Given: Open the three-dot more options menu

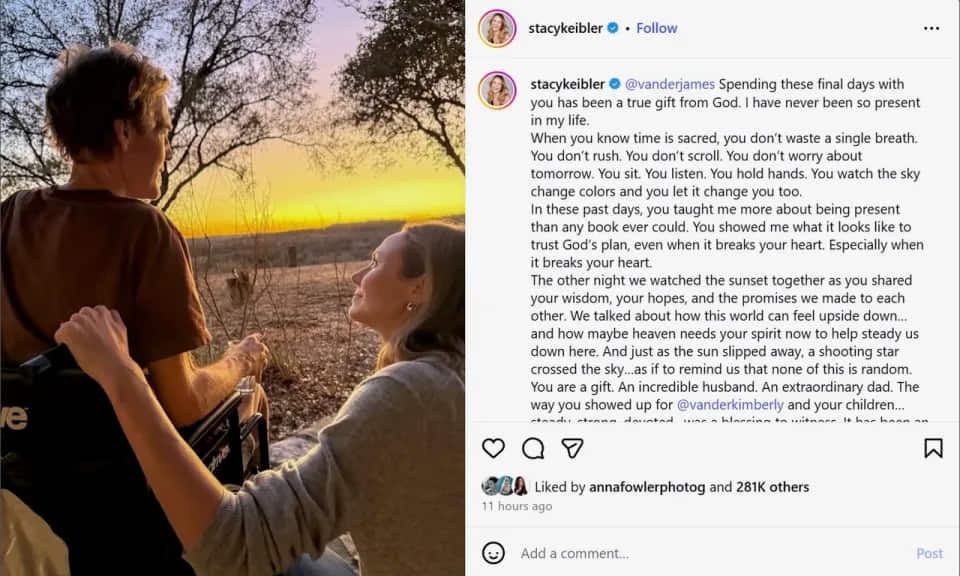Looking at the screenshot, I should 931,28.
